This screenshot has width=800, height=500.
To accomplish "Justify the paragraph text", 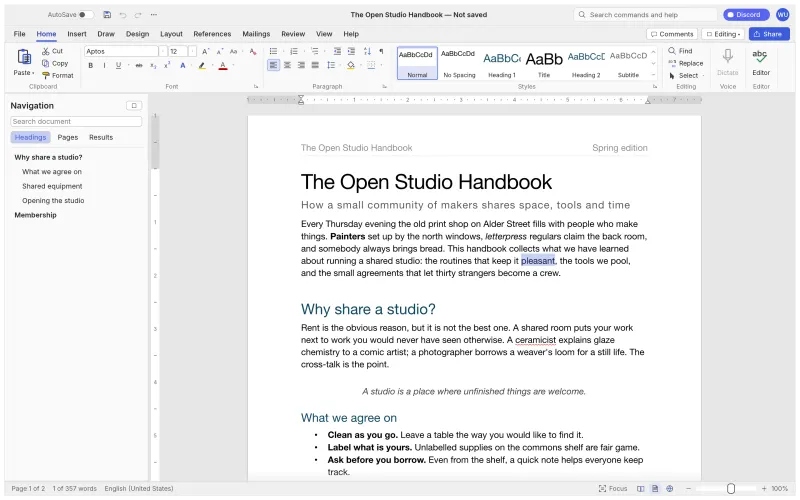I will click(x=315, y=65).
